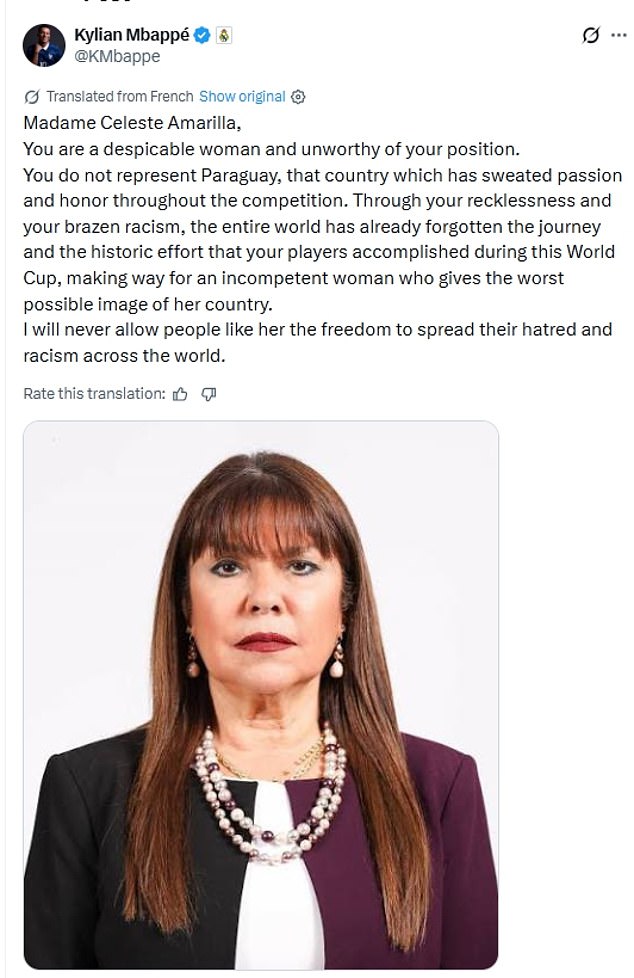This screenshot has height=978, width=634.
Task: Rate translation with thumbs down
Action: tap(208, 394)
